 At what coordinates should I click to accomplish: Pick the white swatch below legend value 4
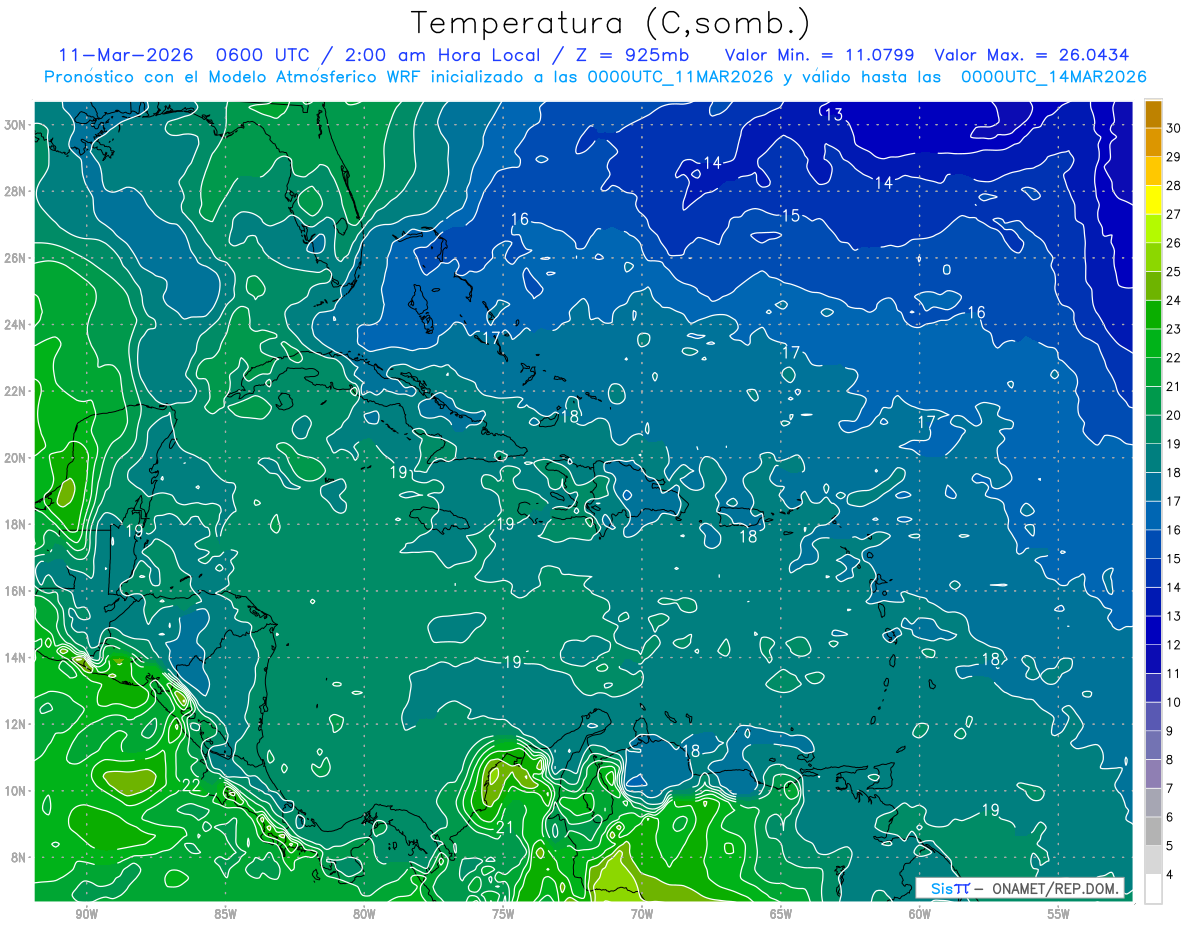1153,890
